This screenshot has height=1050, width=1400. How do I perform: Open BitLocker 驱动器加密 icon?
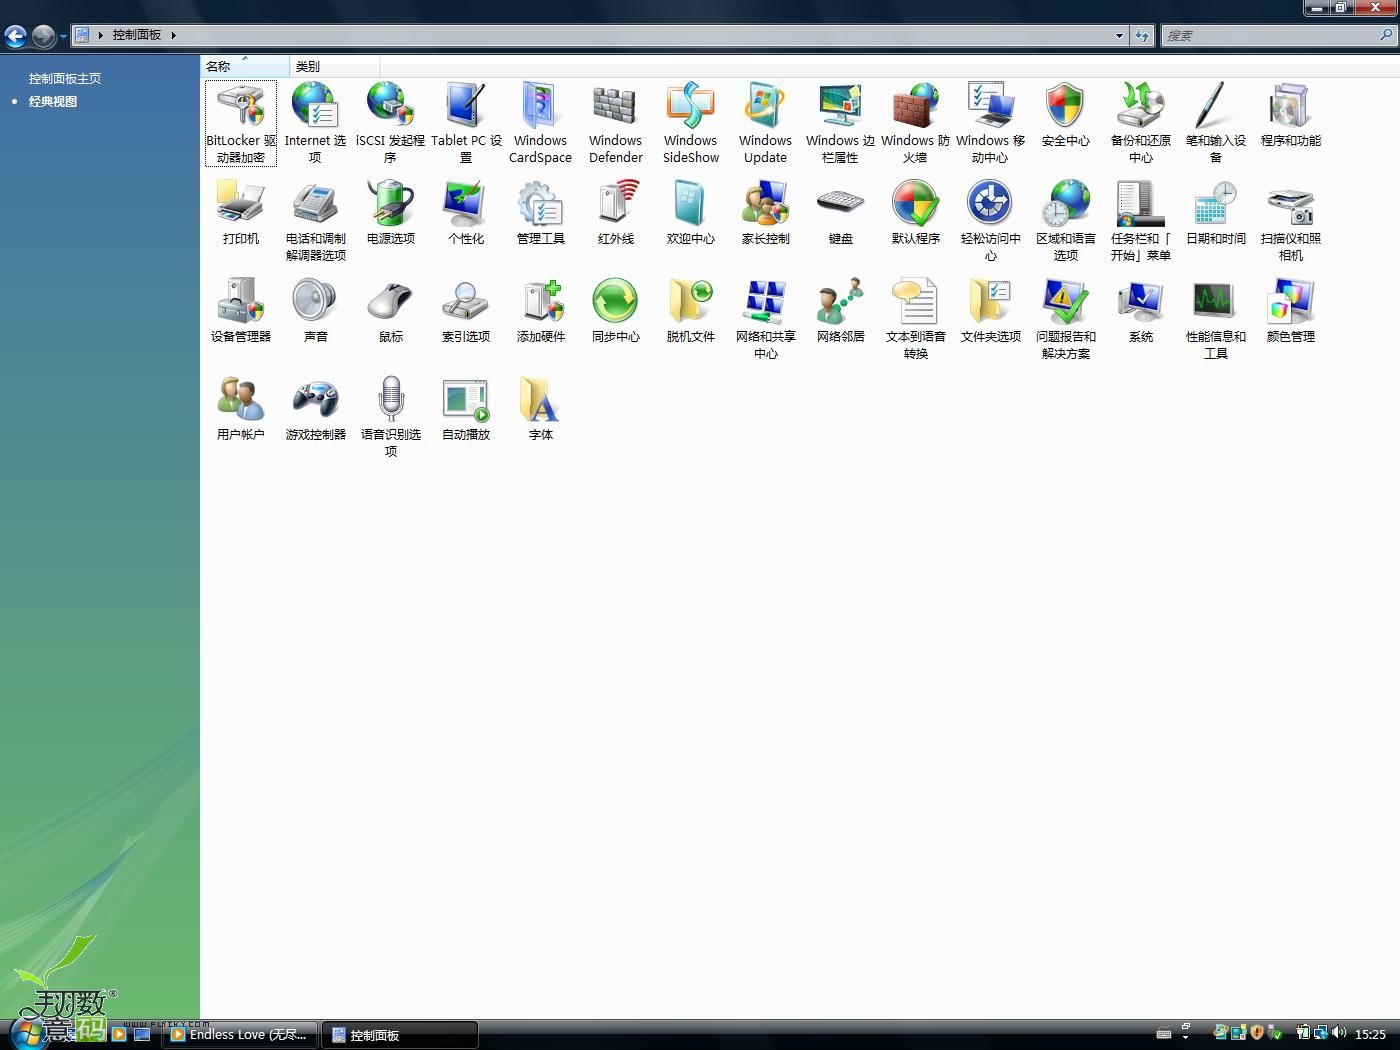click(241, 107)
